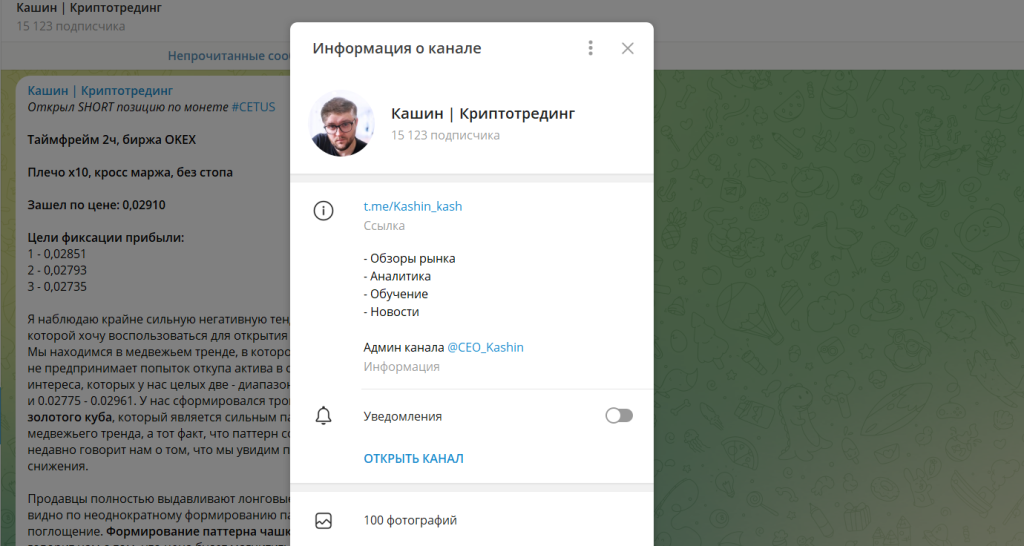Click target 2 - 0,02793 in the post

57,270
